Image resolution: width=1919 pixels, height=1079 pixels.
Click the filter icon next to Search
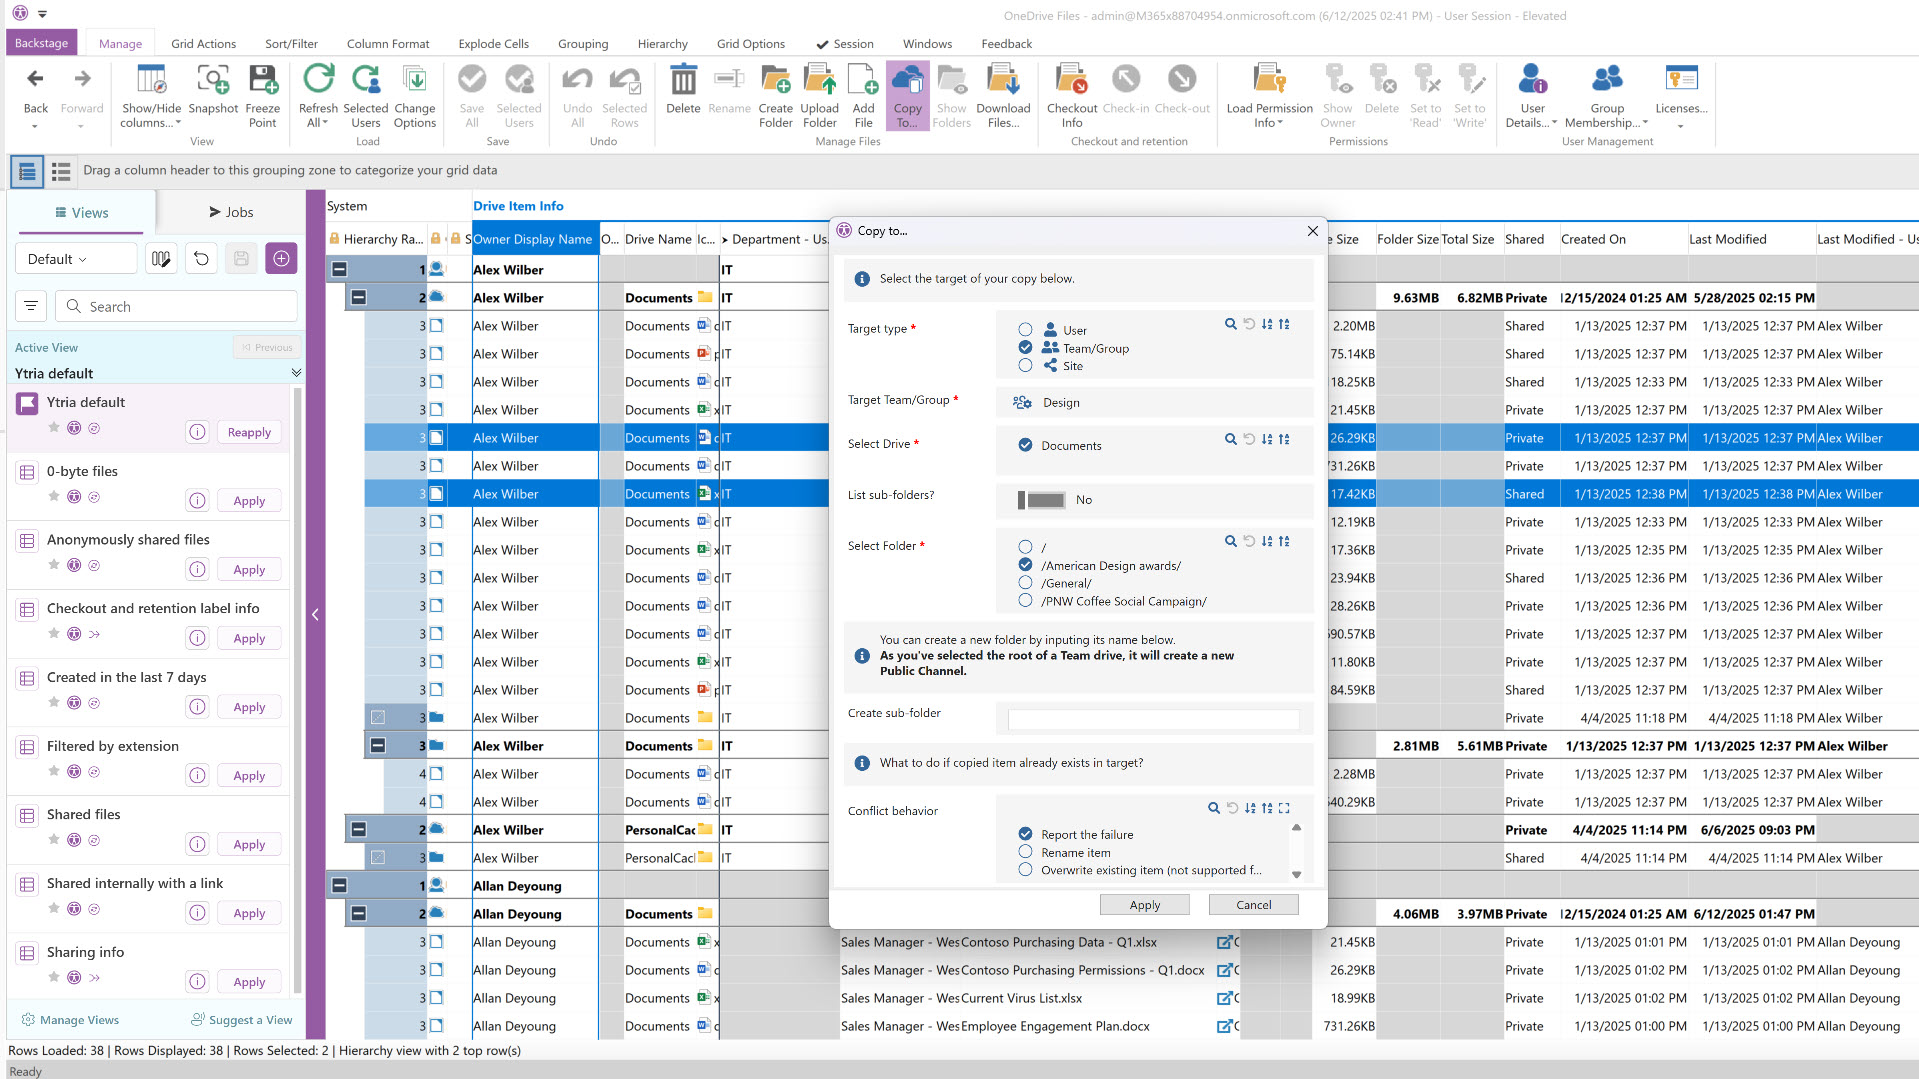(x=31, y=306)
